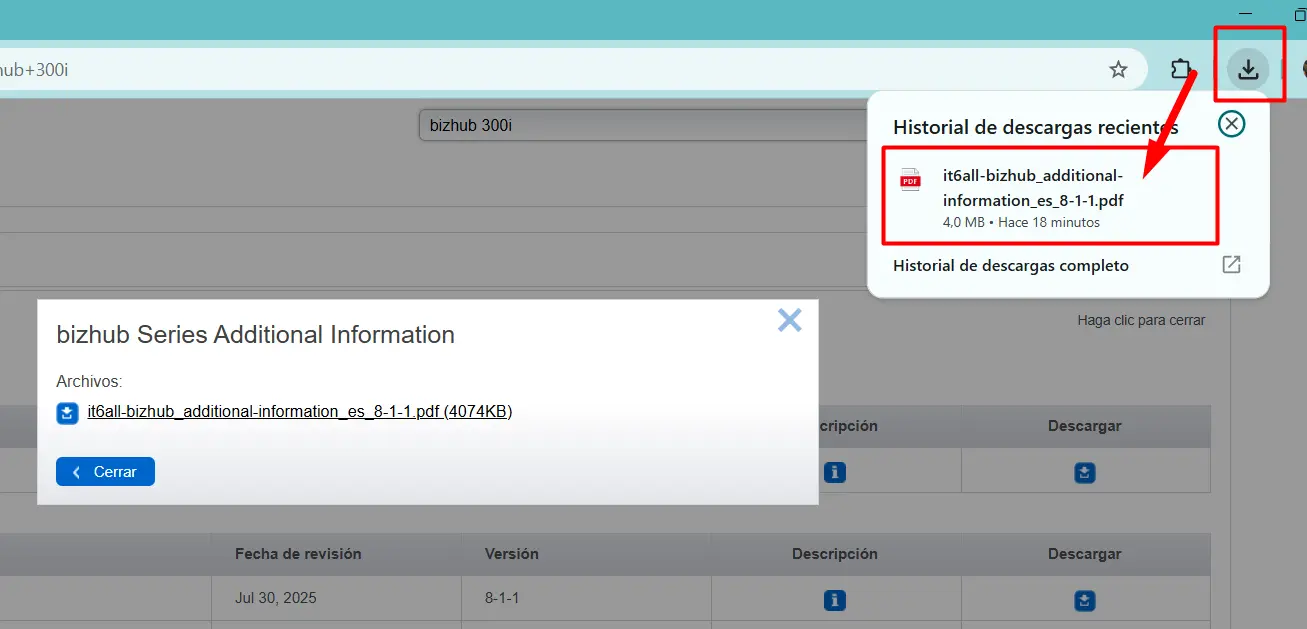The image size is (1307, 629).
Task: Open description info icon in first row
Action: [x=835, y=472]
